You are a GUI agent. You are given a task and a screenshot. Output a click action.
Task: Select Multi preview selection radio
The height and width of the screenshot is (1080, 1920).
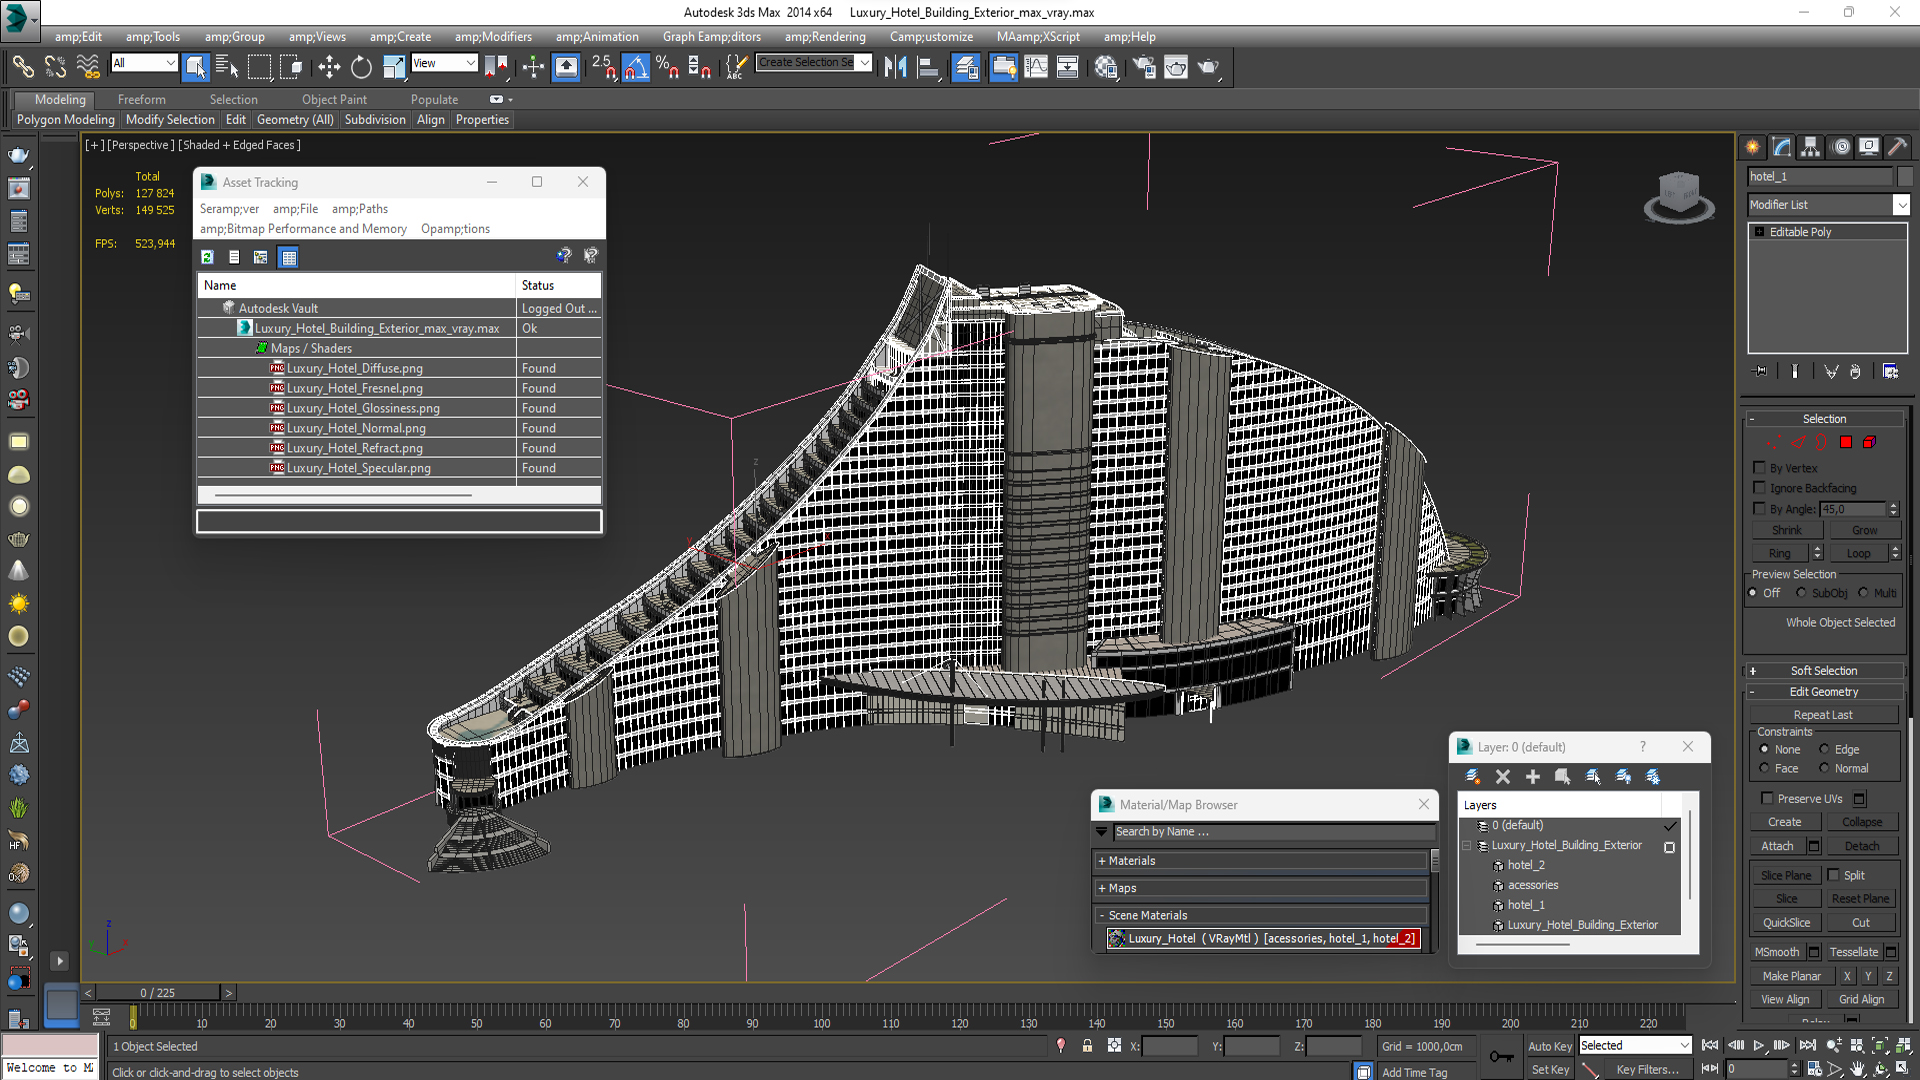coord(1863,593)
